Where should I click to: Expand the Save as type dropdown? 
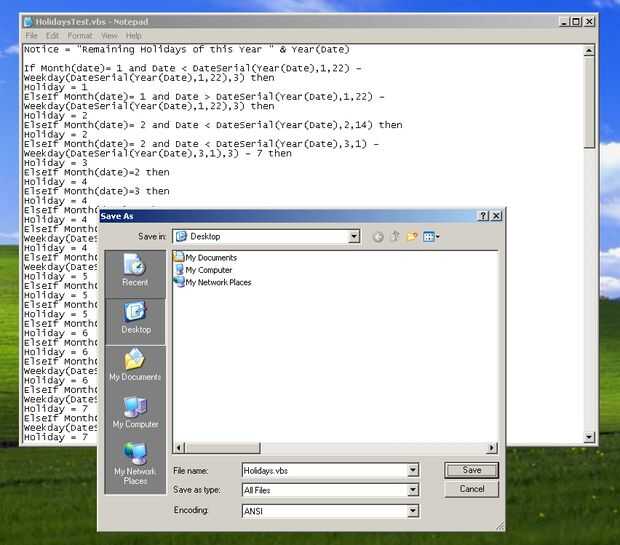tap(412, 490)
